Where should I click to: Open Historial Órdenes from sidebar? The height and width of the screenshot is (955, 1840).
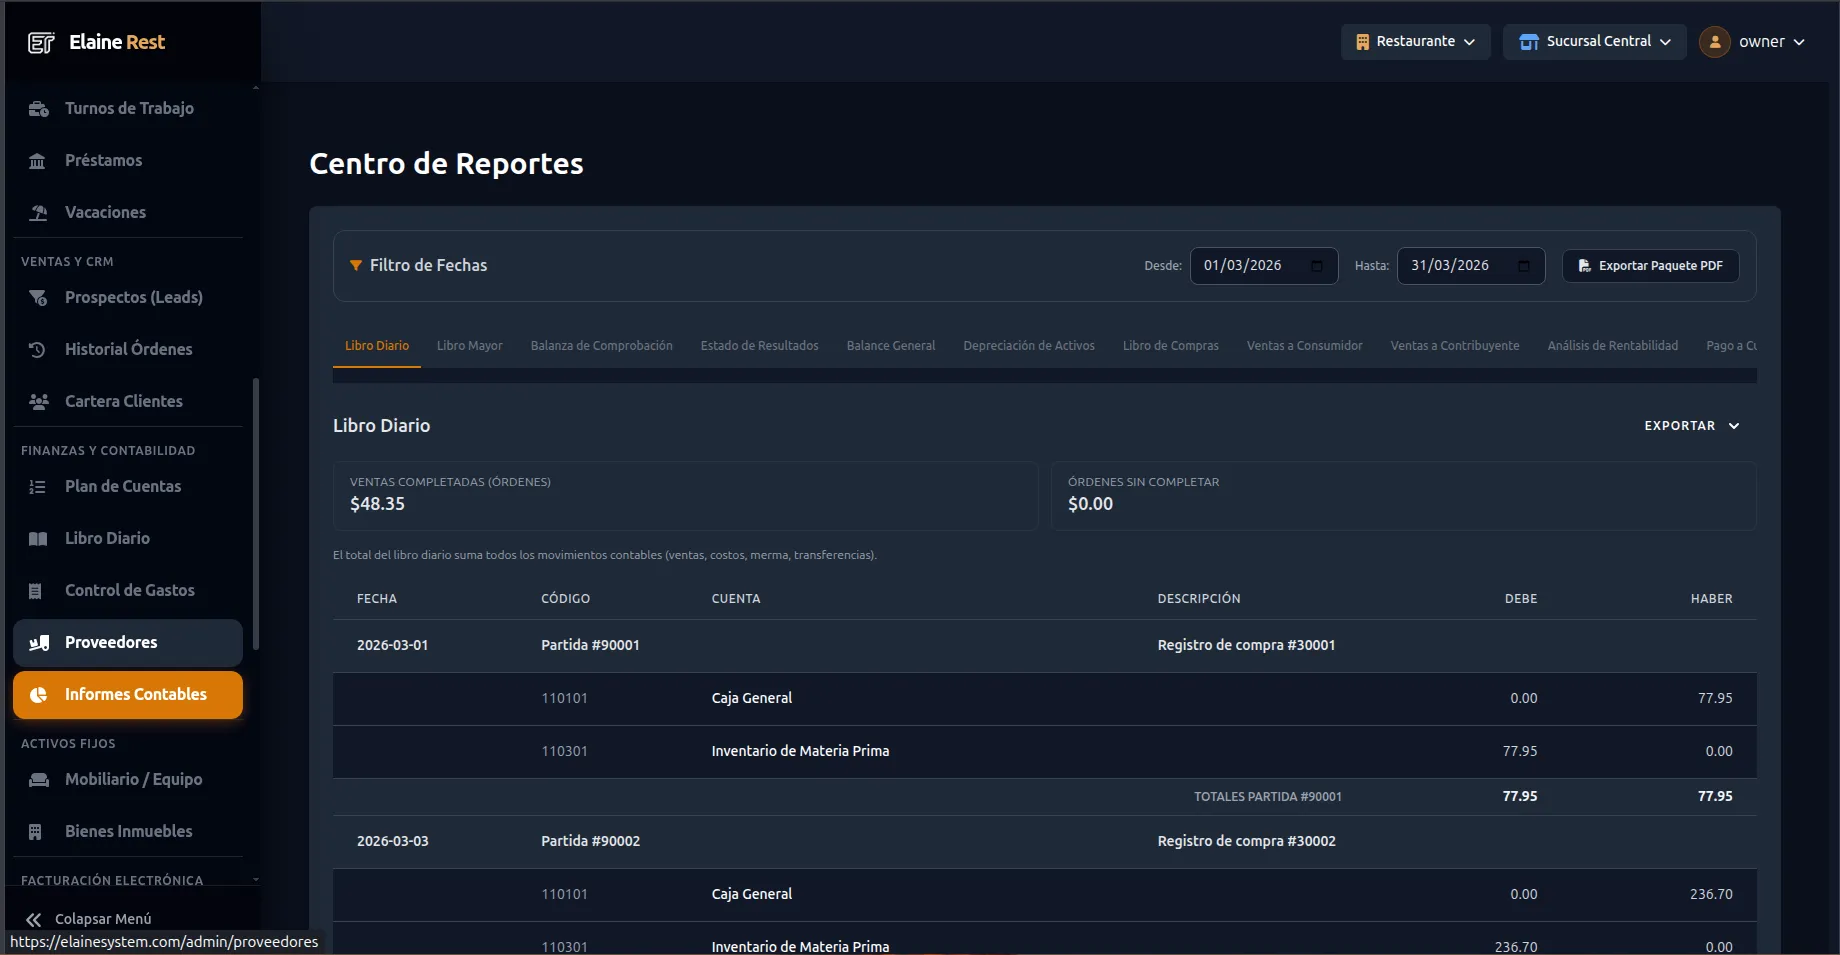coord(128,350)
